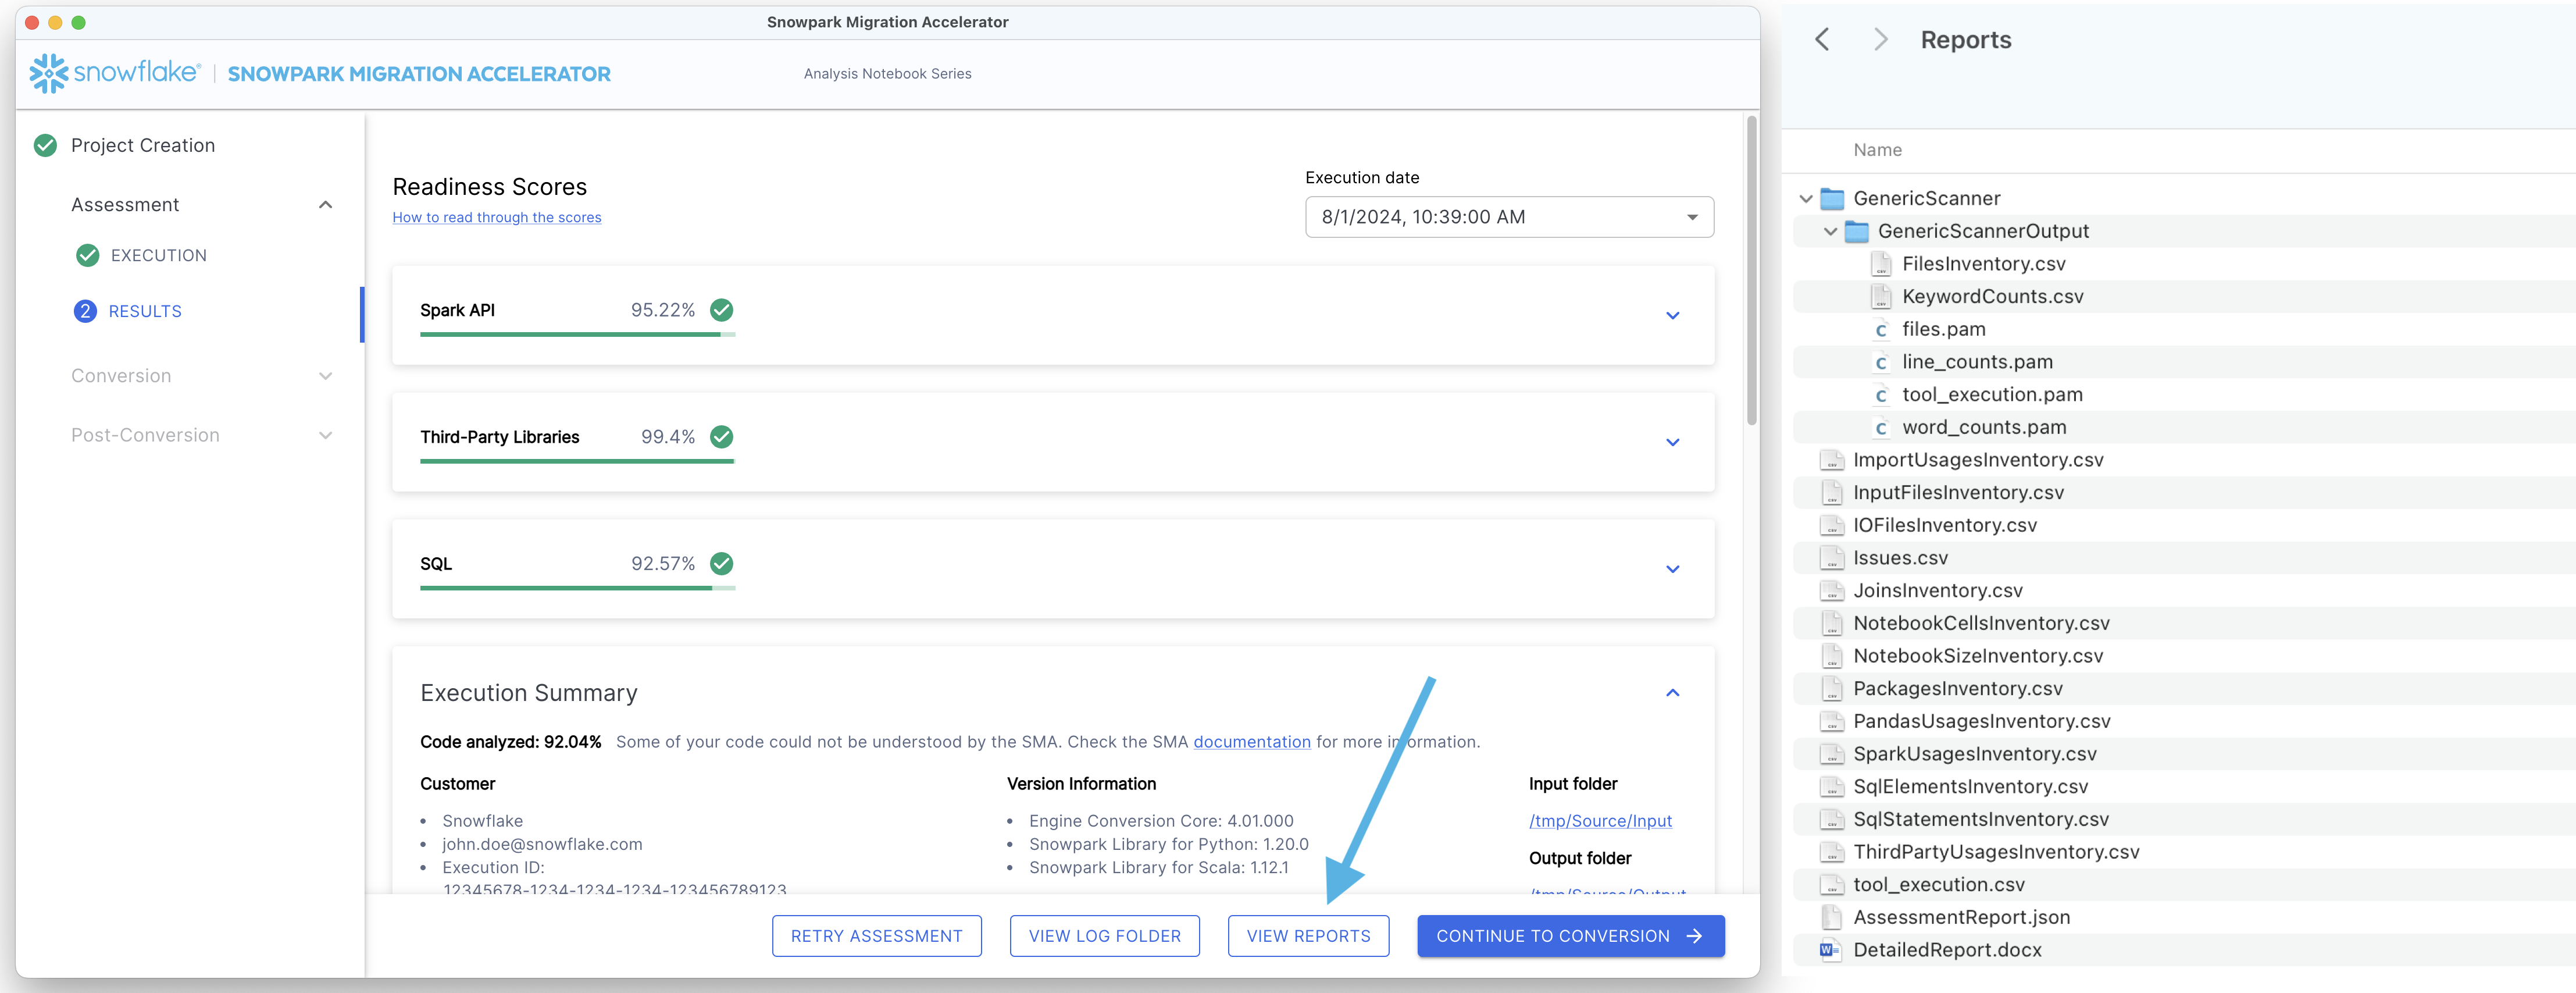Image resolution: width=2576 pixels, height=993 pixels.
Task: Click the Snowflake logo icon
Action: tap(48, 73)
